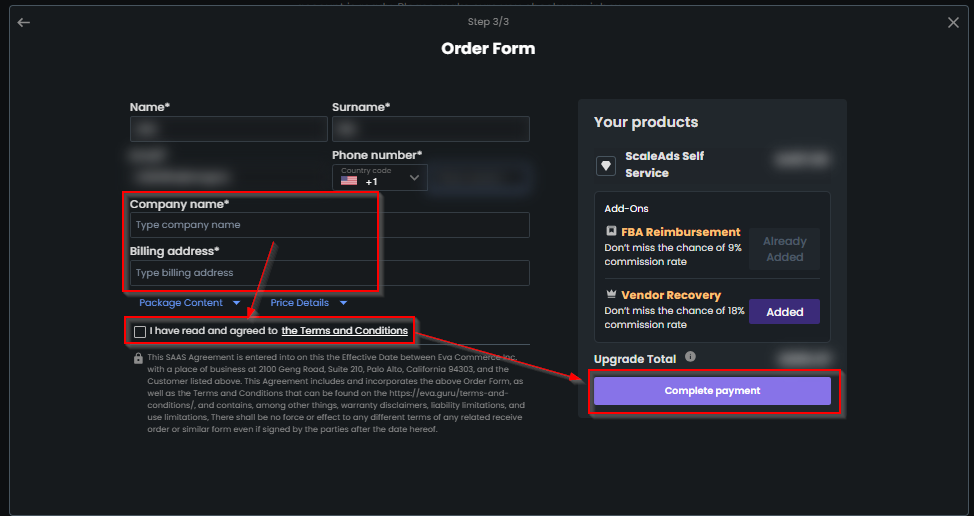This screenshot has height=516, width=974.
Task: Expand the Package Content section
Action: 189,303
